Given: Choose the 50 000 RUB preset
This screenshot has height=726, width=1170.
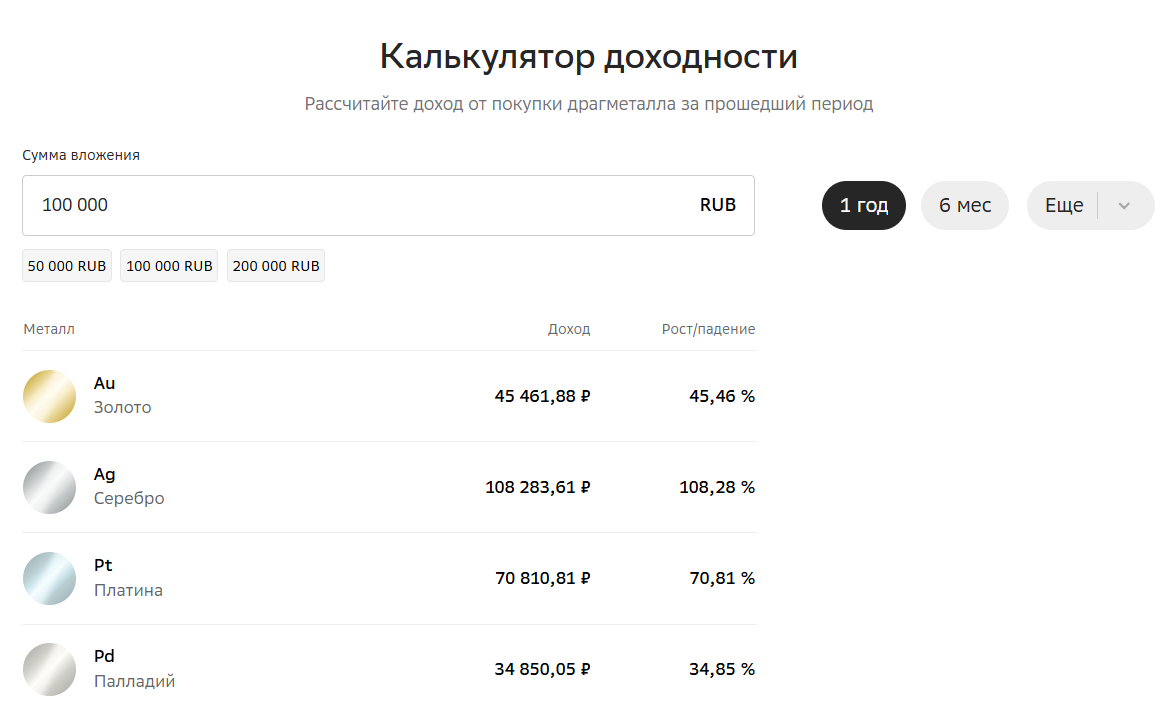Looking at the screenshot, I should click(67, 266).
